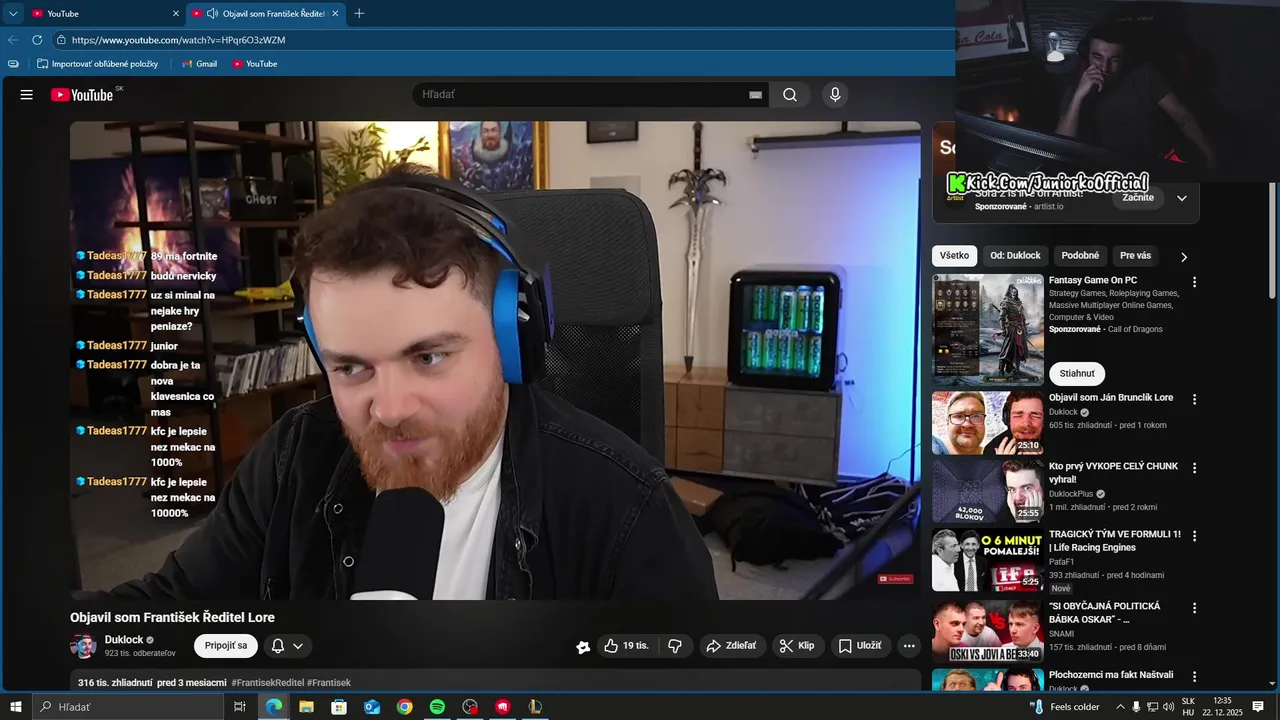The image size is (1280, 720).
Task: Expand the sponsored artlist.io ad chevron
Action: [1181, 198]
